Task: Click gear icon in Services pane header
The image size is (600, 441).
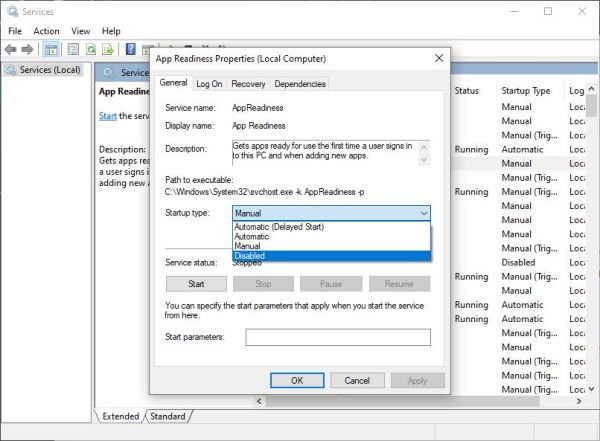Action: coord(108,72)
